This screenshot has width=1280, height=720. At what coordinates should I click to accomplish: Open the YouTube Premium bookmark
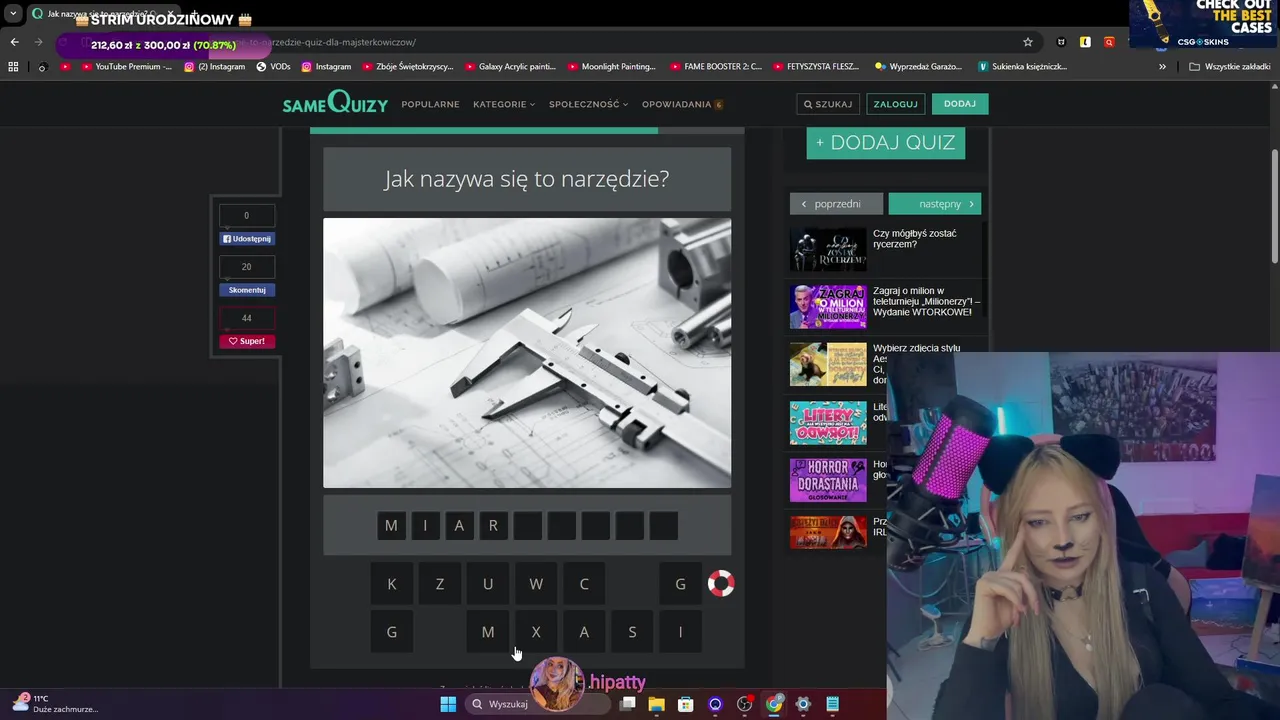[x=127, y=67]
